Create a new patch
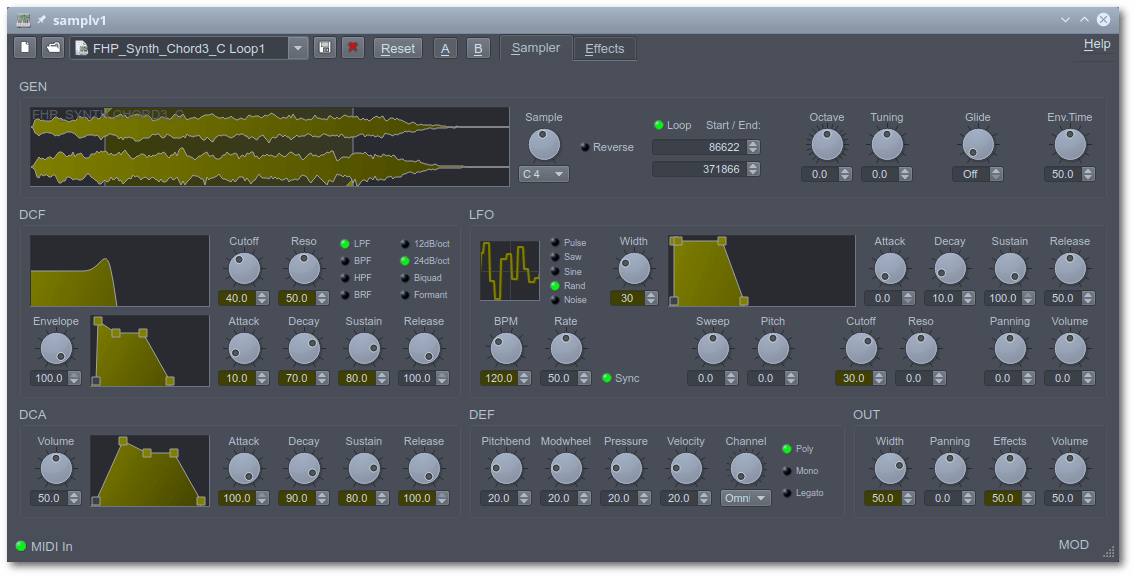 point(23,47)
